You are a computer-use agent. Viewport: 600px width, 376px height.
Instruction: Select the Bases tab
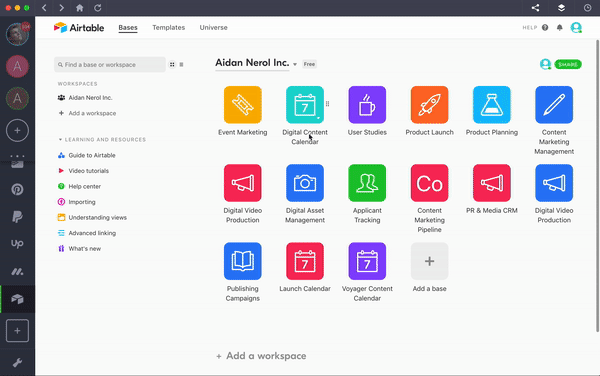[x=128, y=28]
